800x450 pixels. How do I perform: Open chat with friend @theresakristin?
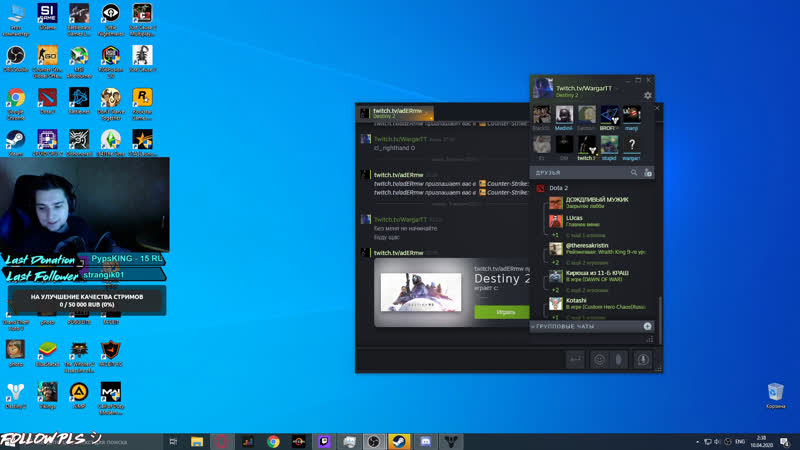tap(597, 248)
